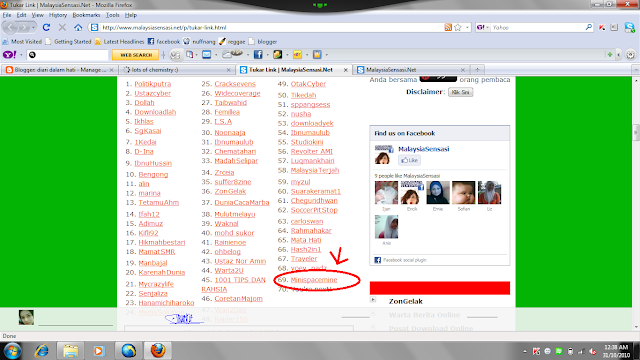640x360 pixels.
Task: Expand the Yahoo search engine dropdown
Action: click(x=483, y=27)
